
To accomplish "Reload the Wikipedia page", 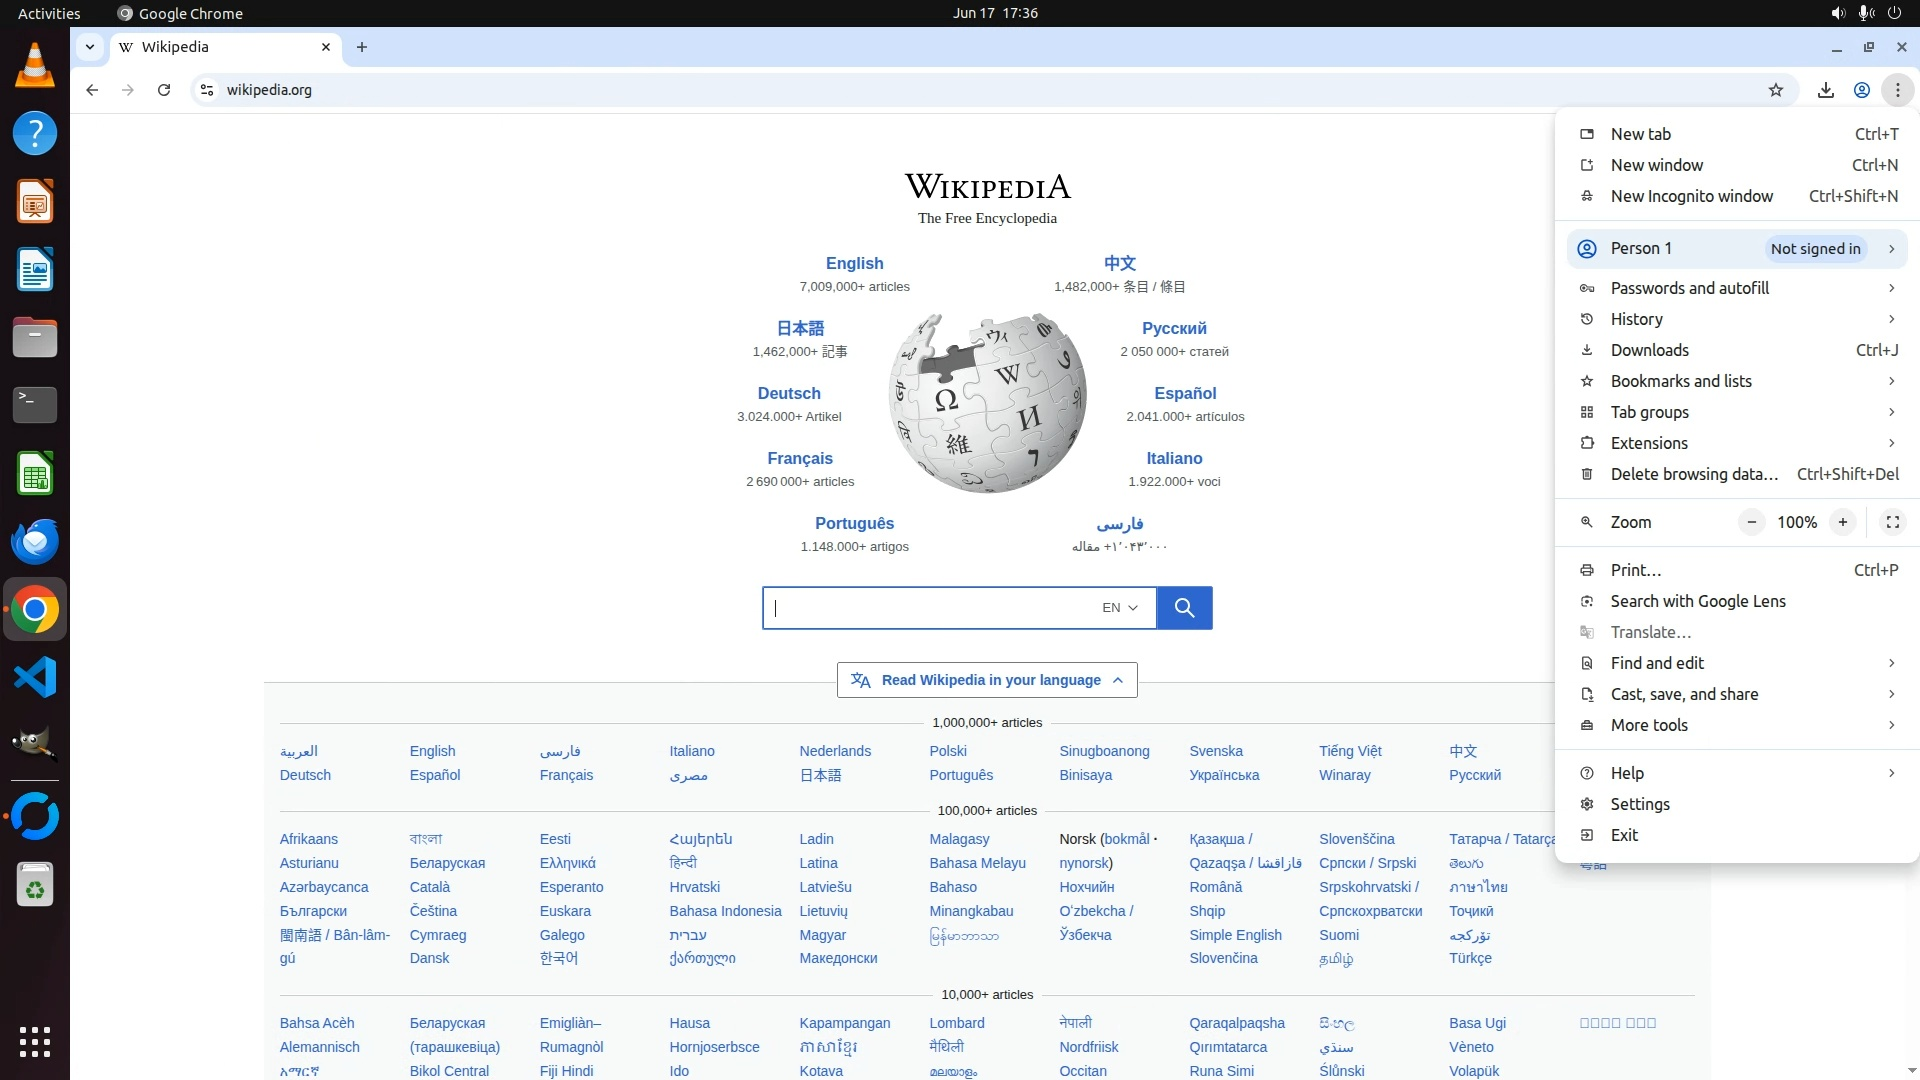I will pyautogui.click(x=164, y=90).
